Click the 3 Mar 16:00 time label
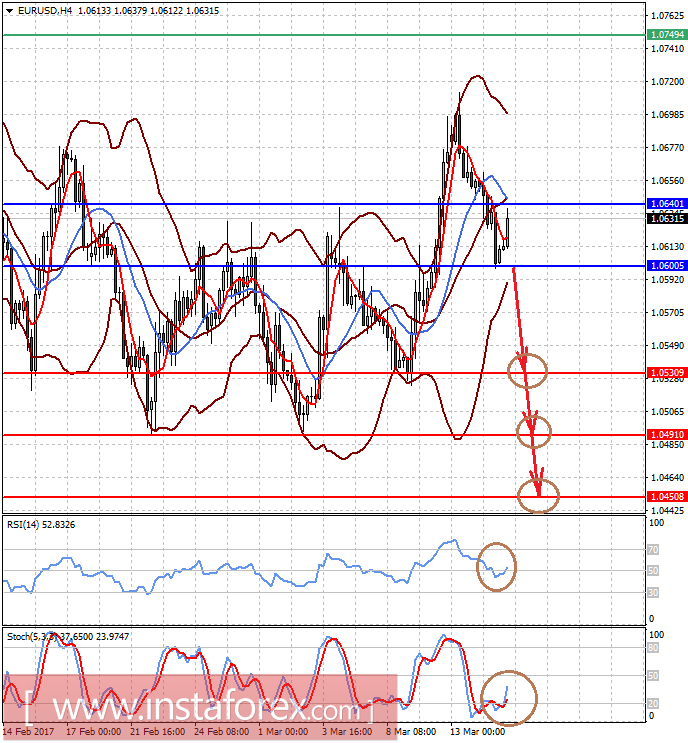Image resolution: width=688 pixels, height=743 pixels. tap(347, 731)
